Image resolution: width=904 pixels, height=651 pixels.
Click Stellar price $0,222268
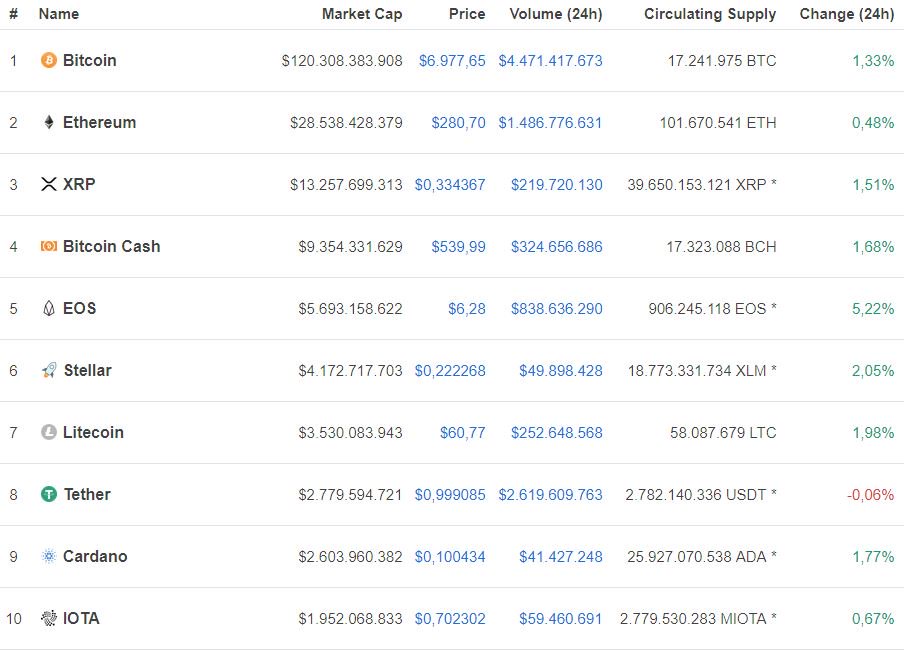(x=450, y=371)
